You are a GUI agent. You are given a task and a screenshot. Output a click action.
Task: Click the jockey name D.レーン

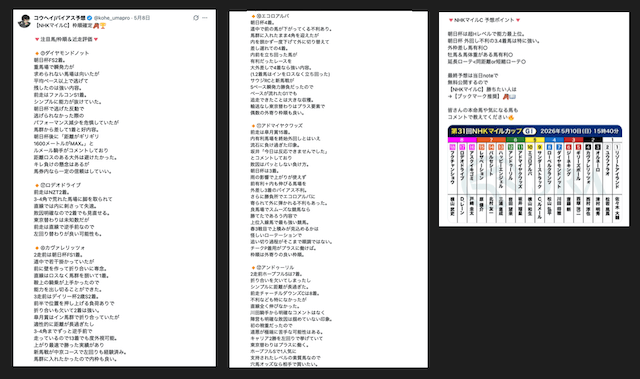coord(462,206)
